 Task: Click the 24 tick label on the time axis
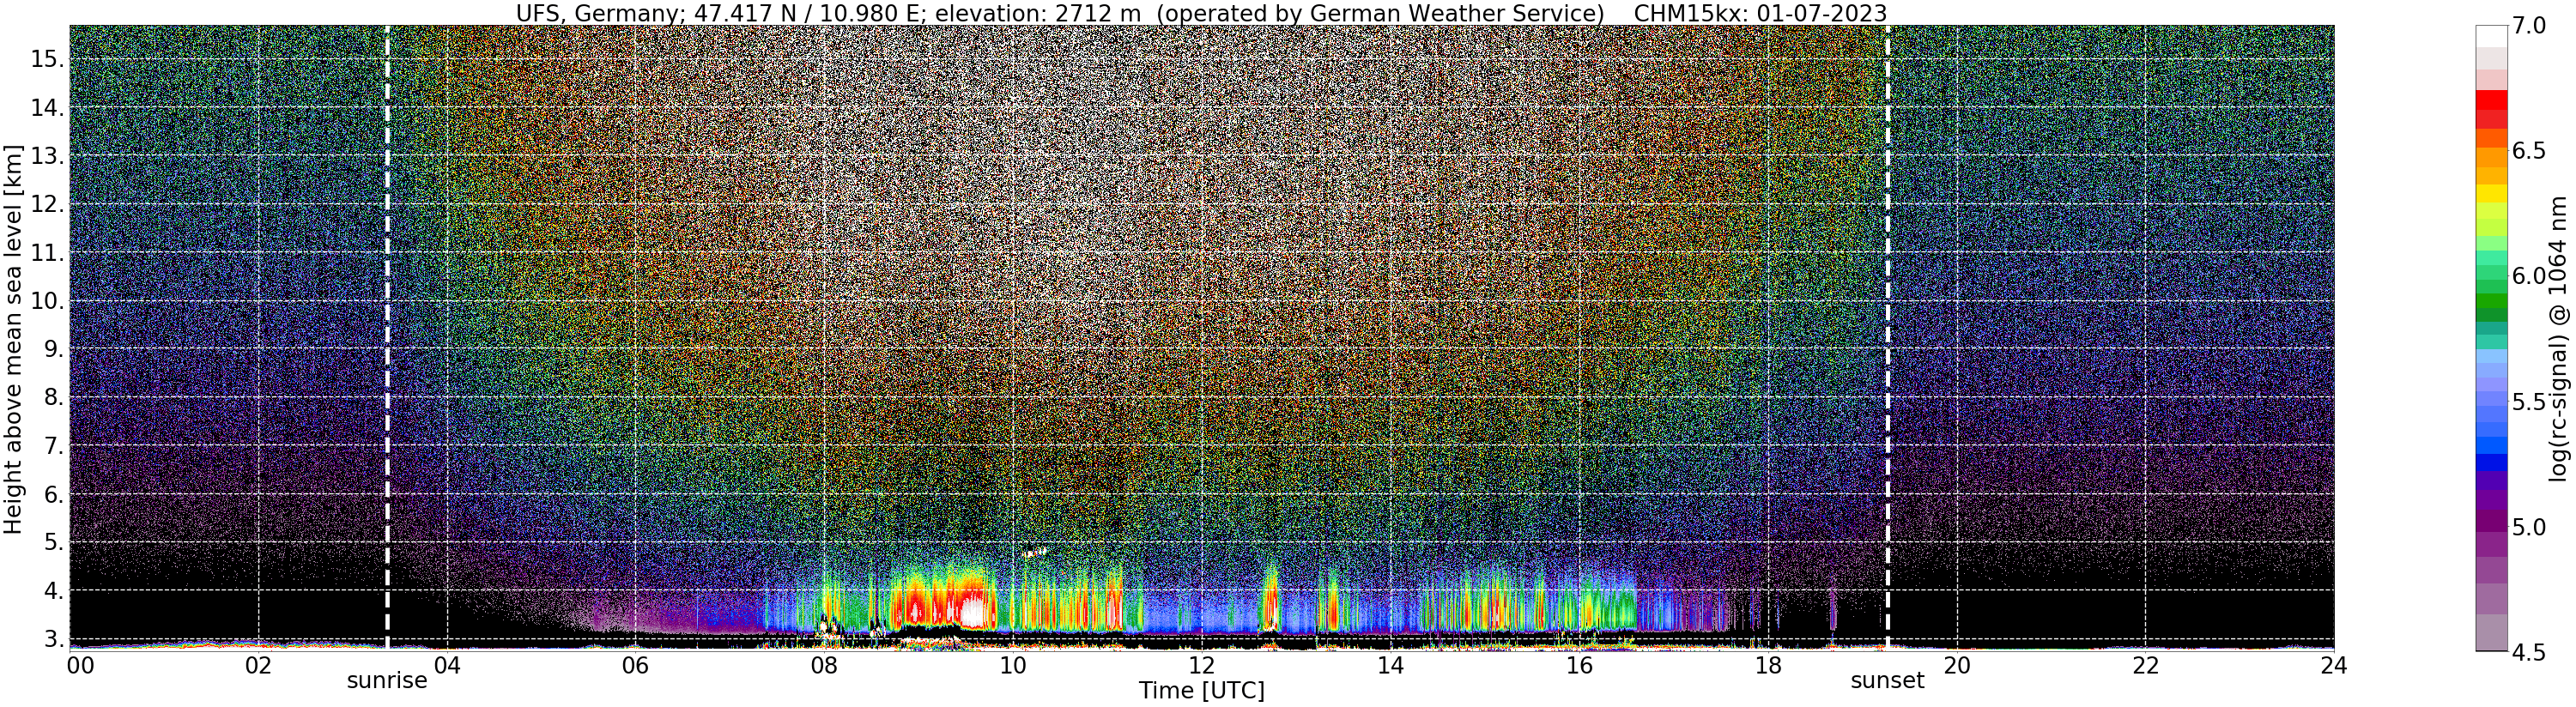click(x=2334, y=665)
